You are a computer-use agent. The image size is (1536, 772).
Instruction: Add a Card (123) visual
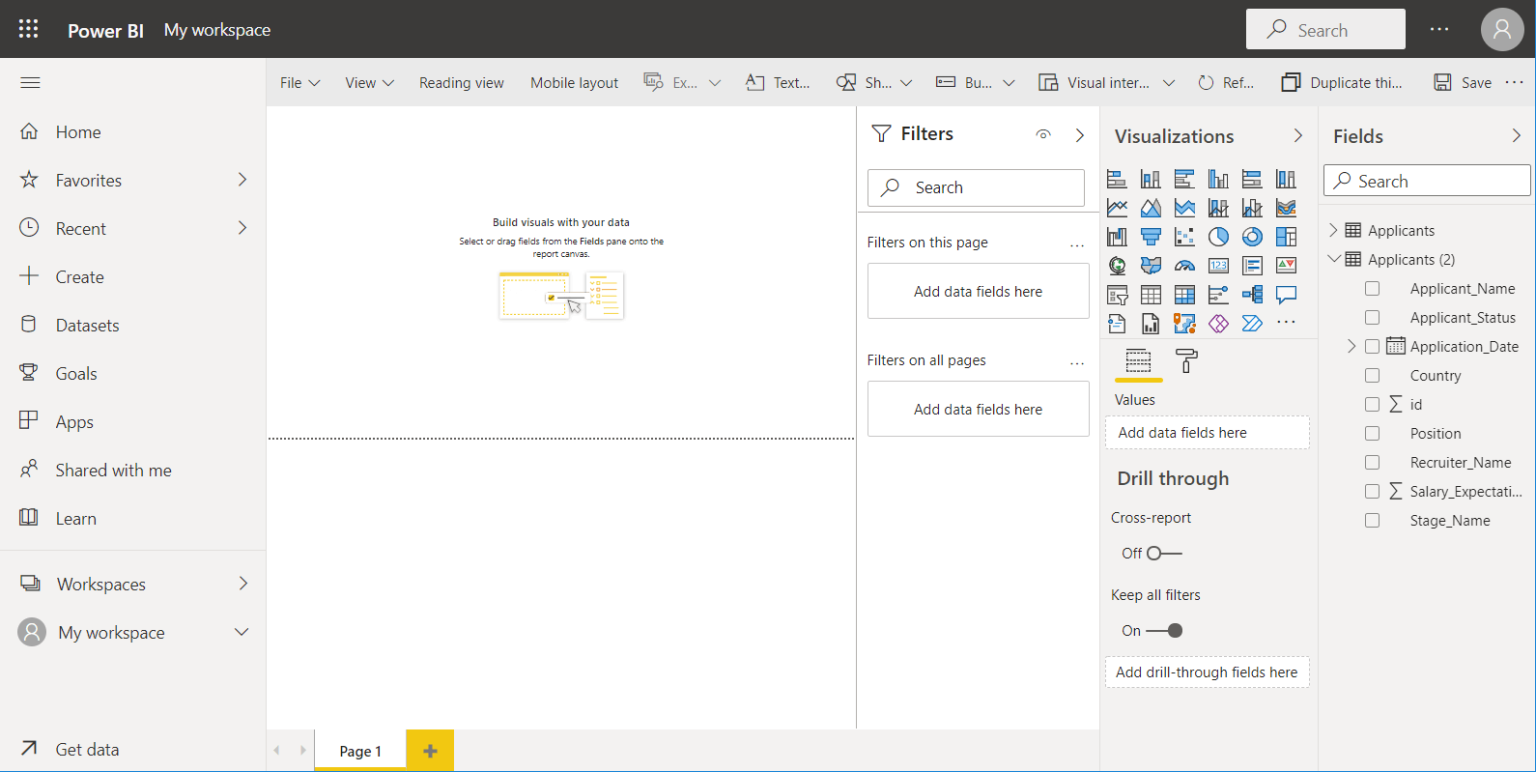coord(1219,265)
